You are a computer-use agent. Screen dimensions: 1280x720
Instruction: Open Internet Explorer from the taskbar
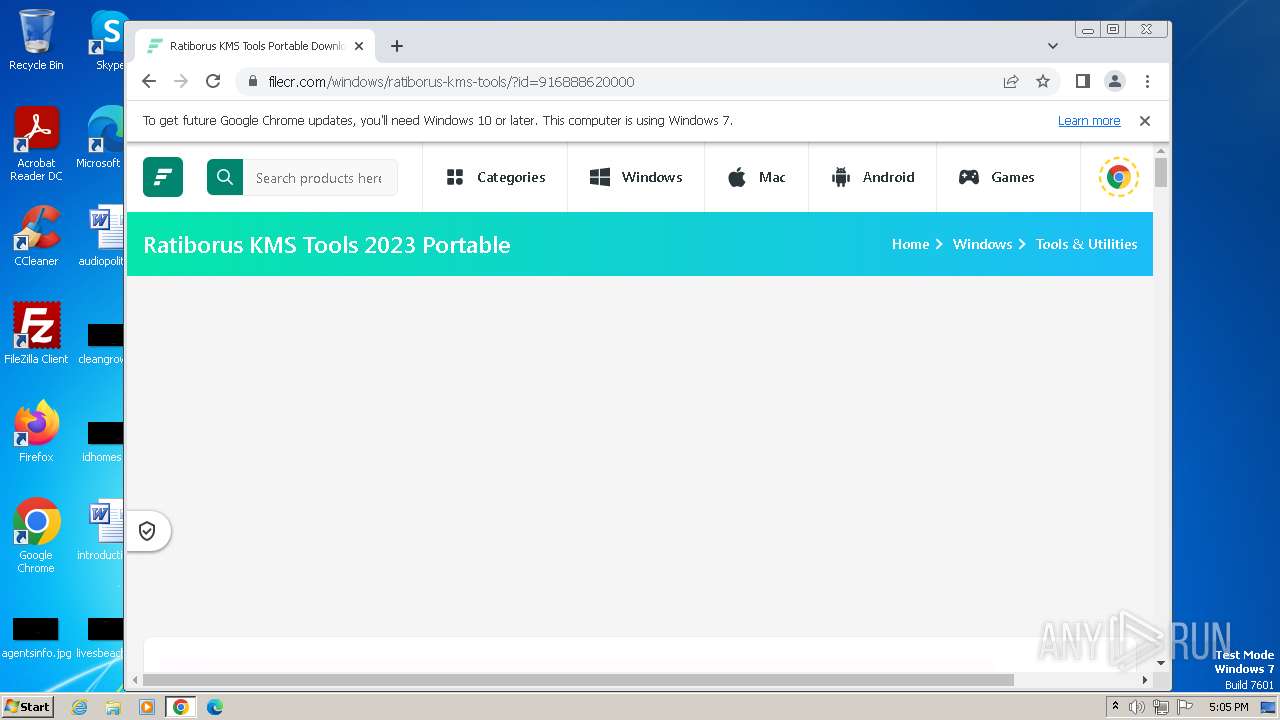pos(80,707)
